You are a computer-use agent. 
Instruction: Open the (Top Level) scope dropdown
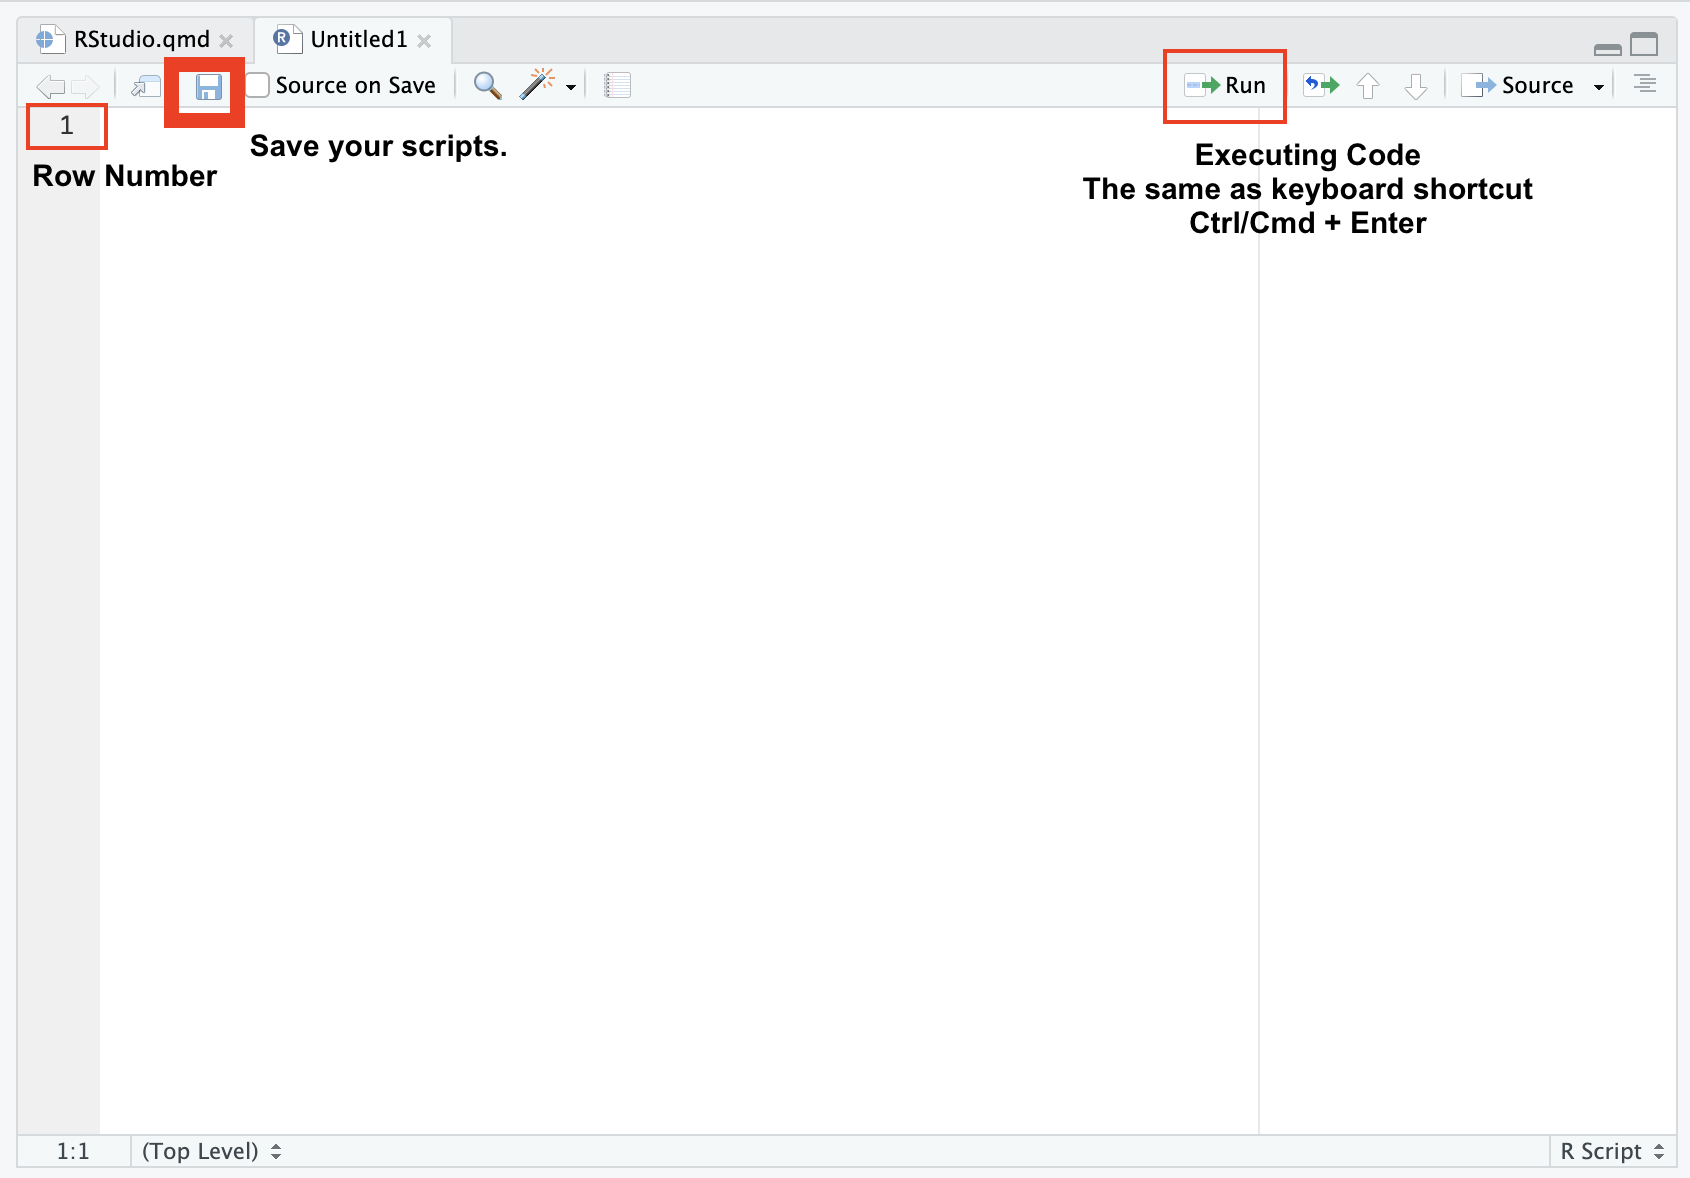211,1151
